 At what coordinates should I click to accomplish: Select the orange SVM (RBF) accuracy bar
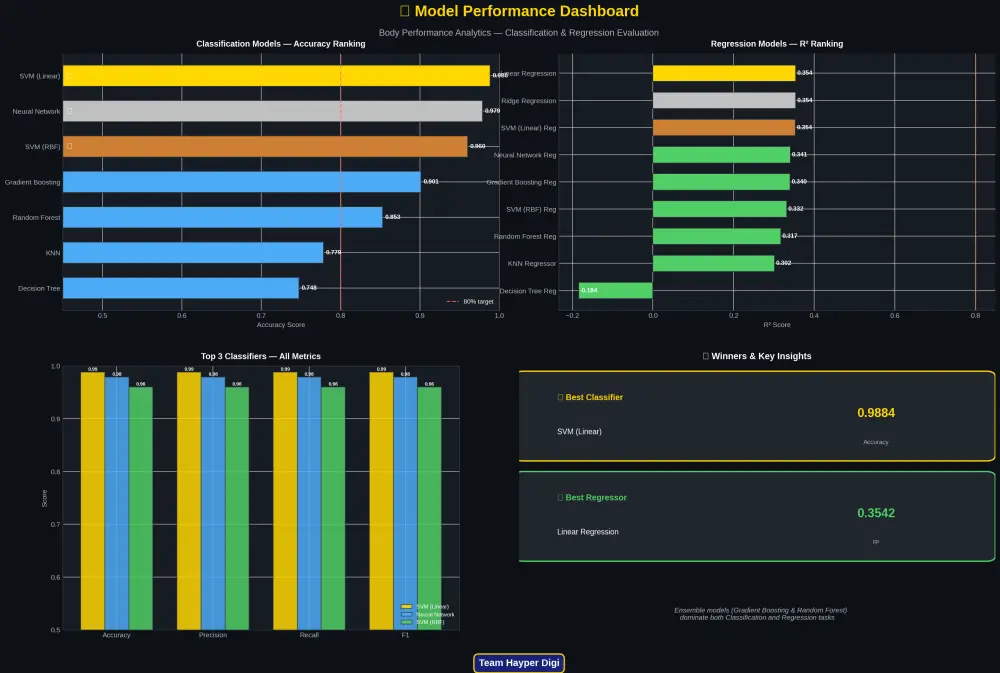(x=265, y=147)
